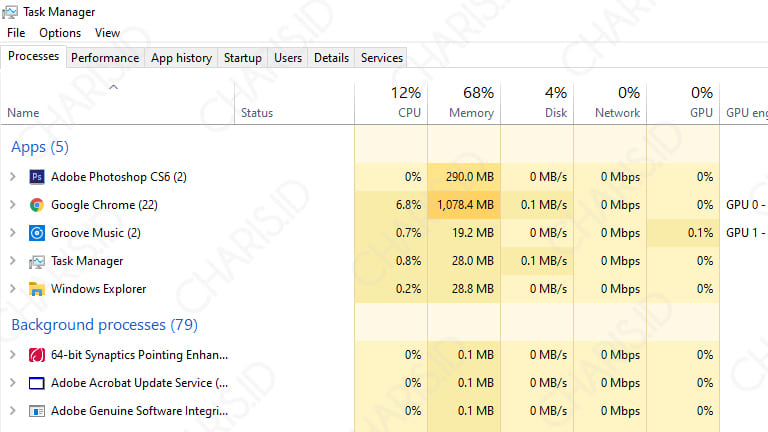768x432 pixels.
Task: Select the Background processes (79) heading
Action: pyautogui.click(x=104, y=325)
